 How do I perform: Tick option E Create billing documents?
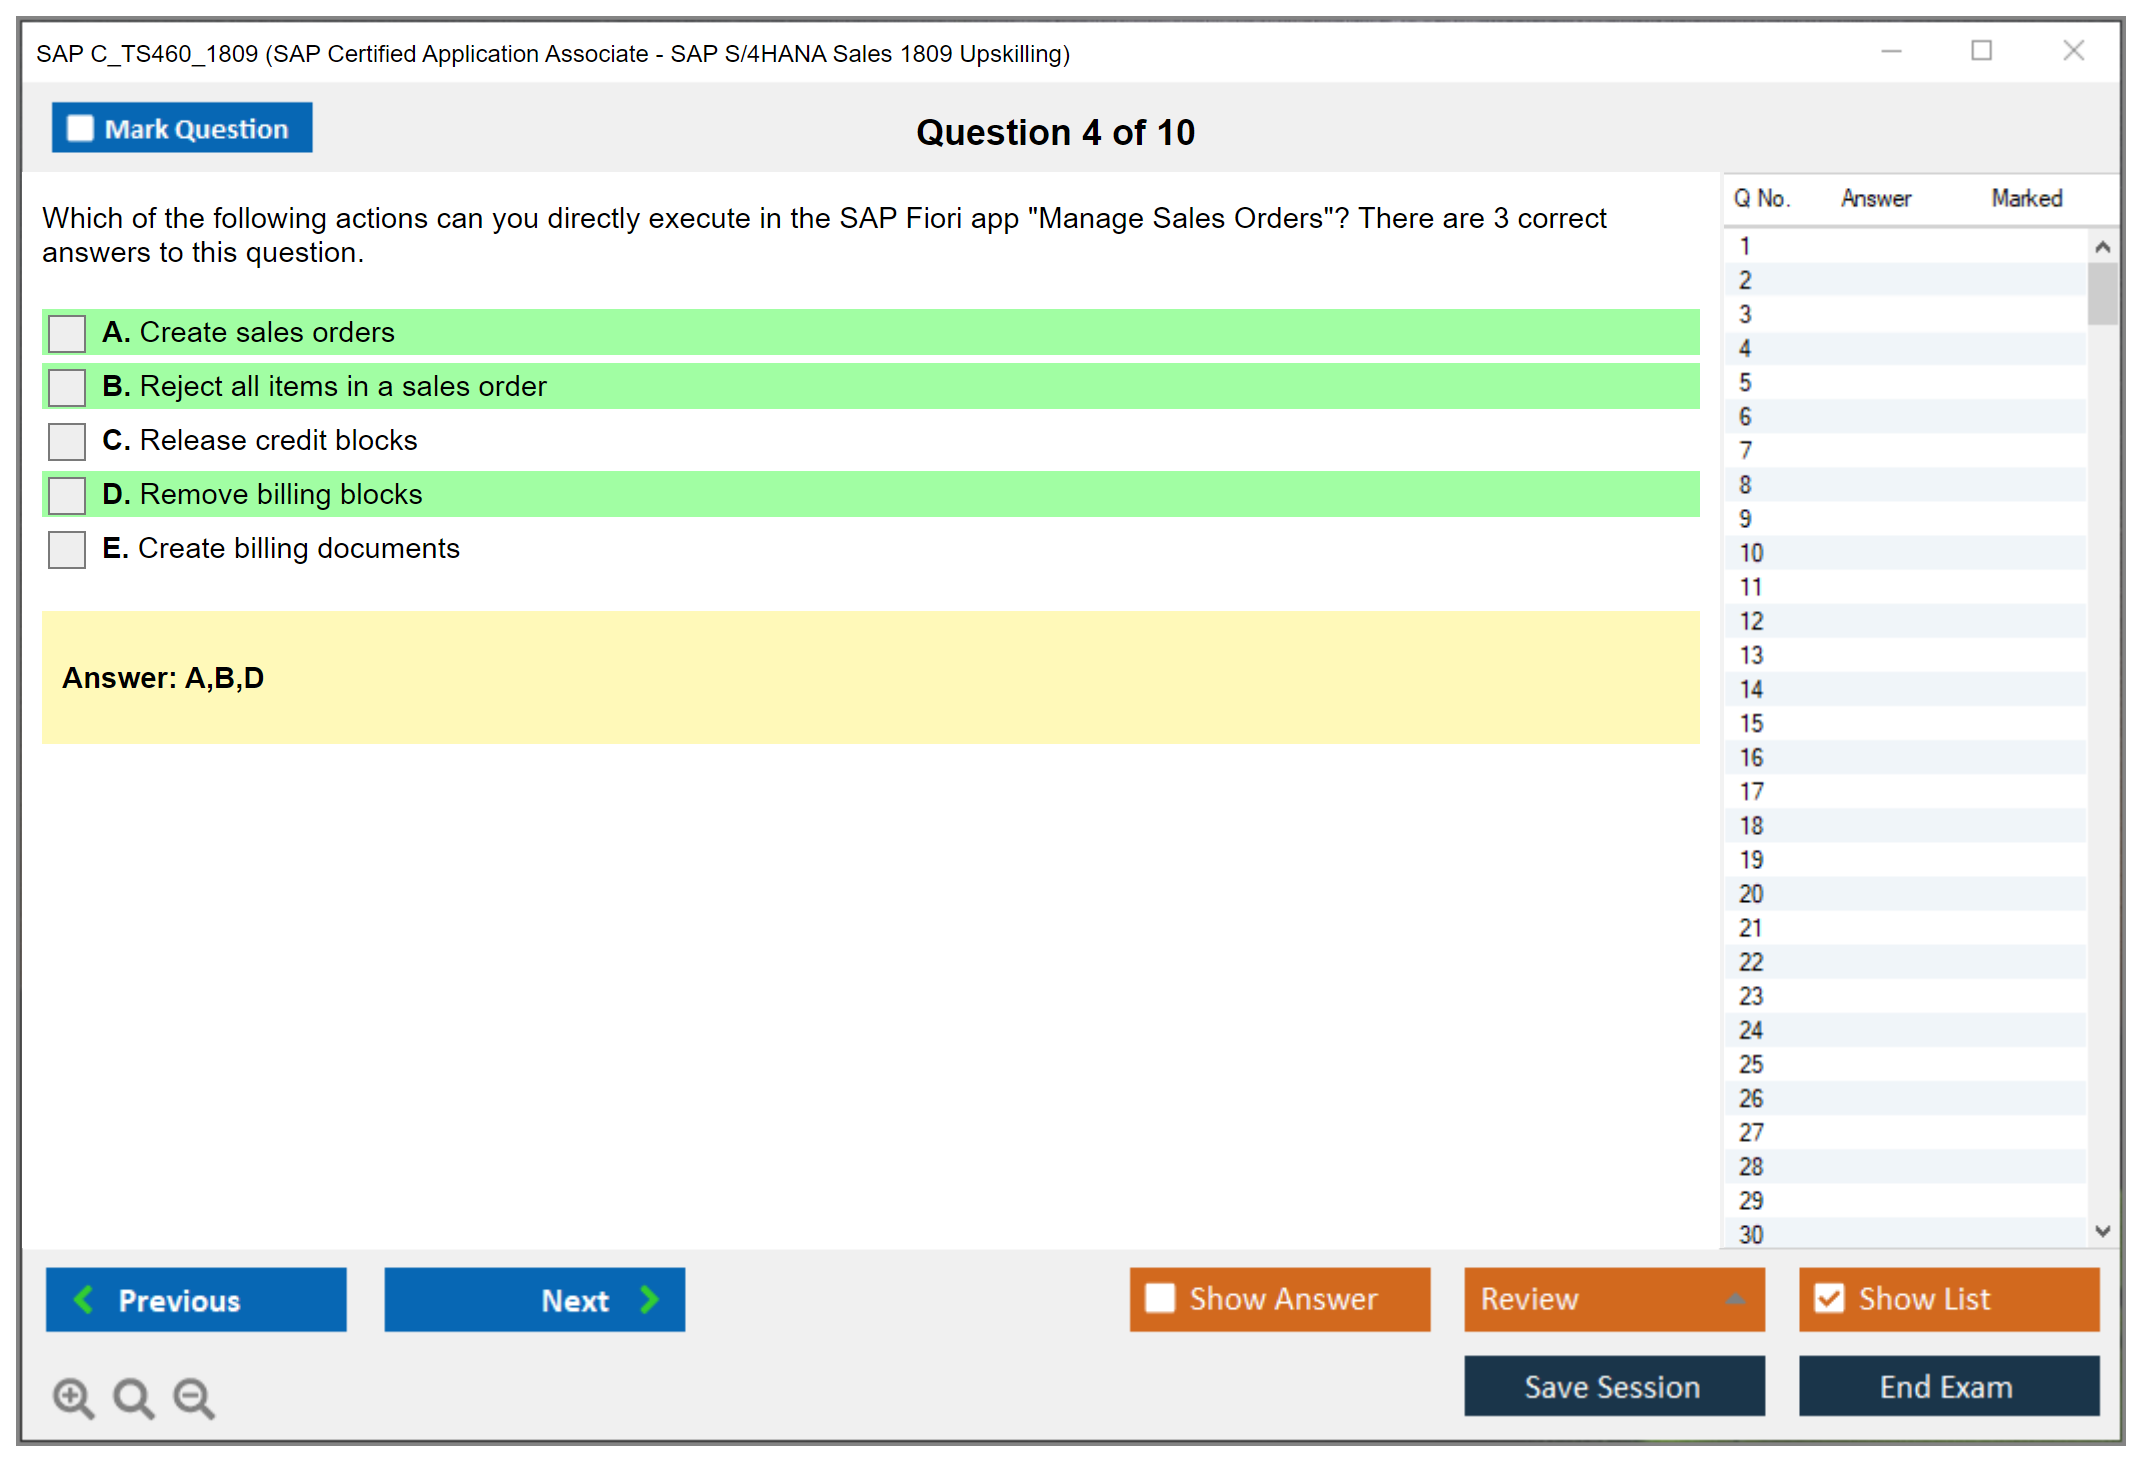click(67, 549)
